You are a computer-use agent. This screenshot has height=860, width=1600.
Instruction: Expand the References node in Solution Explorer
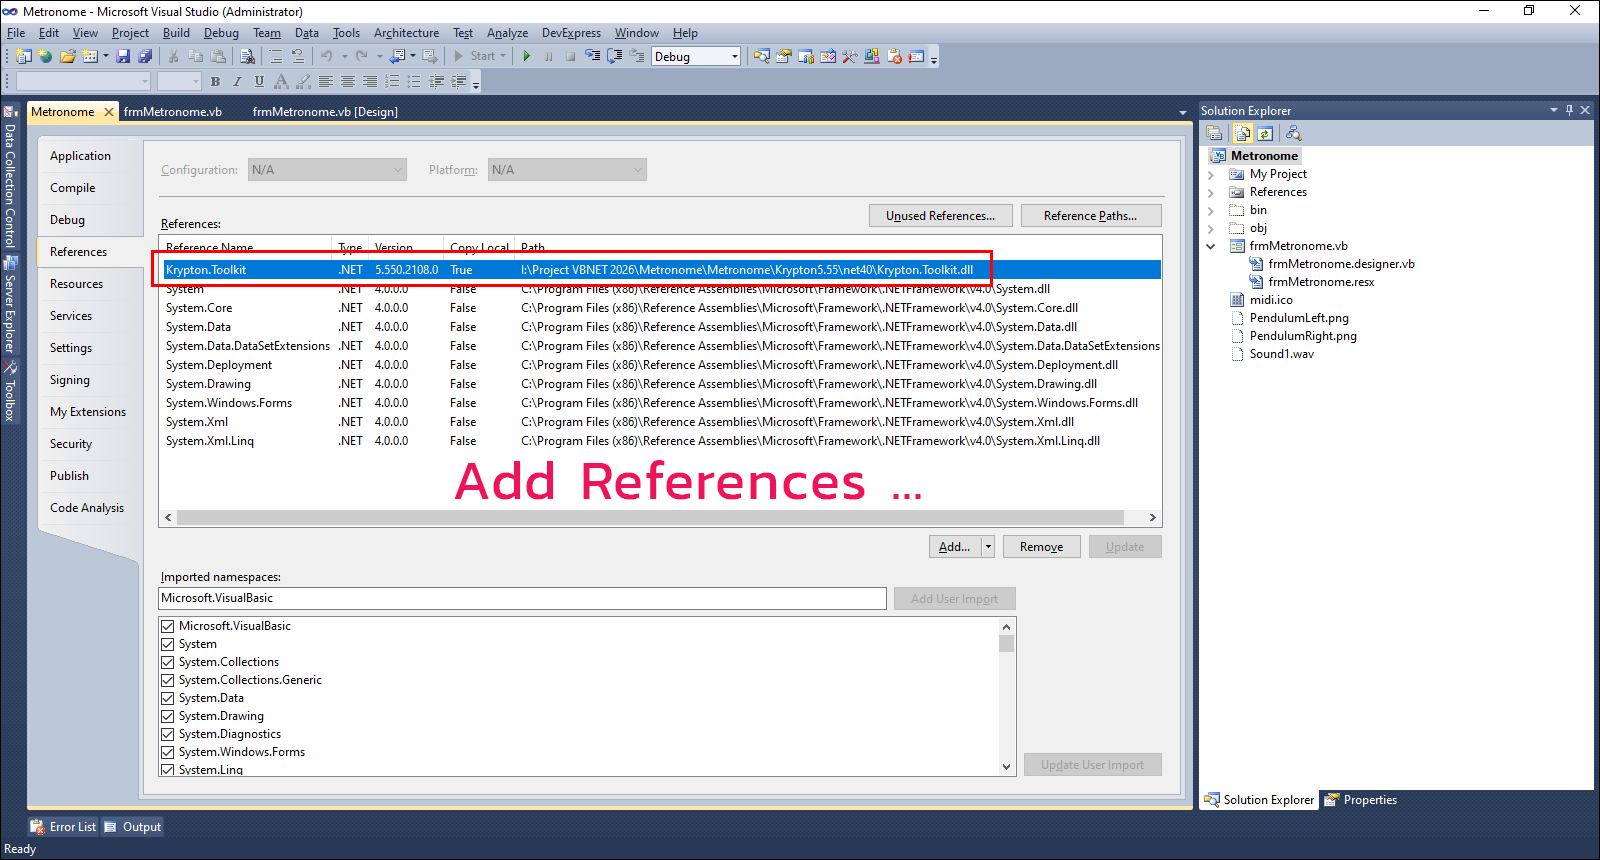click(x=1211, y=192)
